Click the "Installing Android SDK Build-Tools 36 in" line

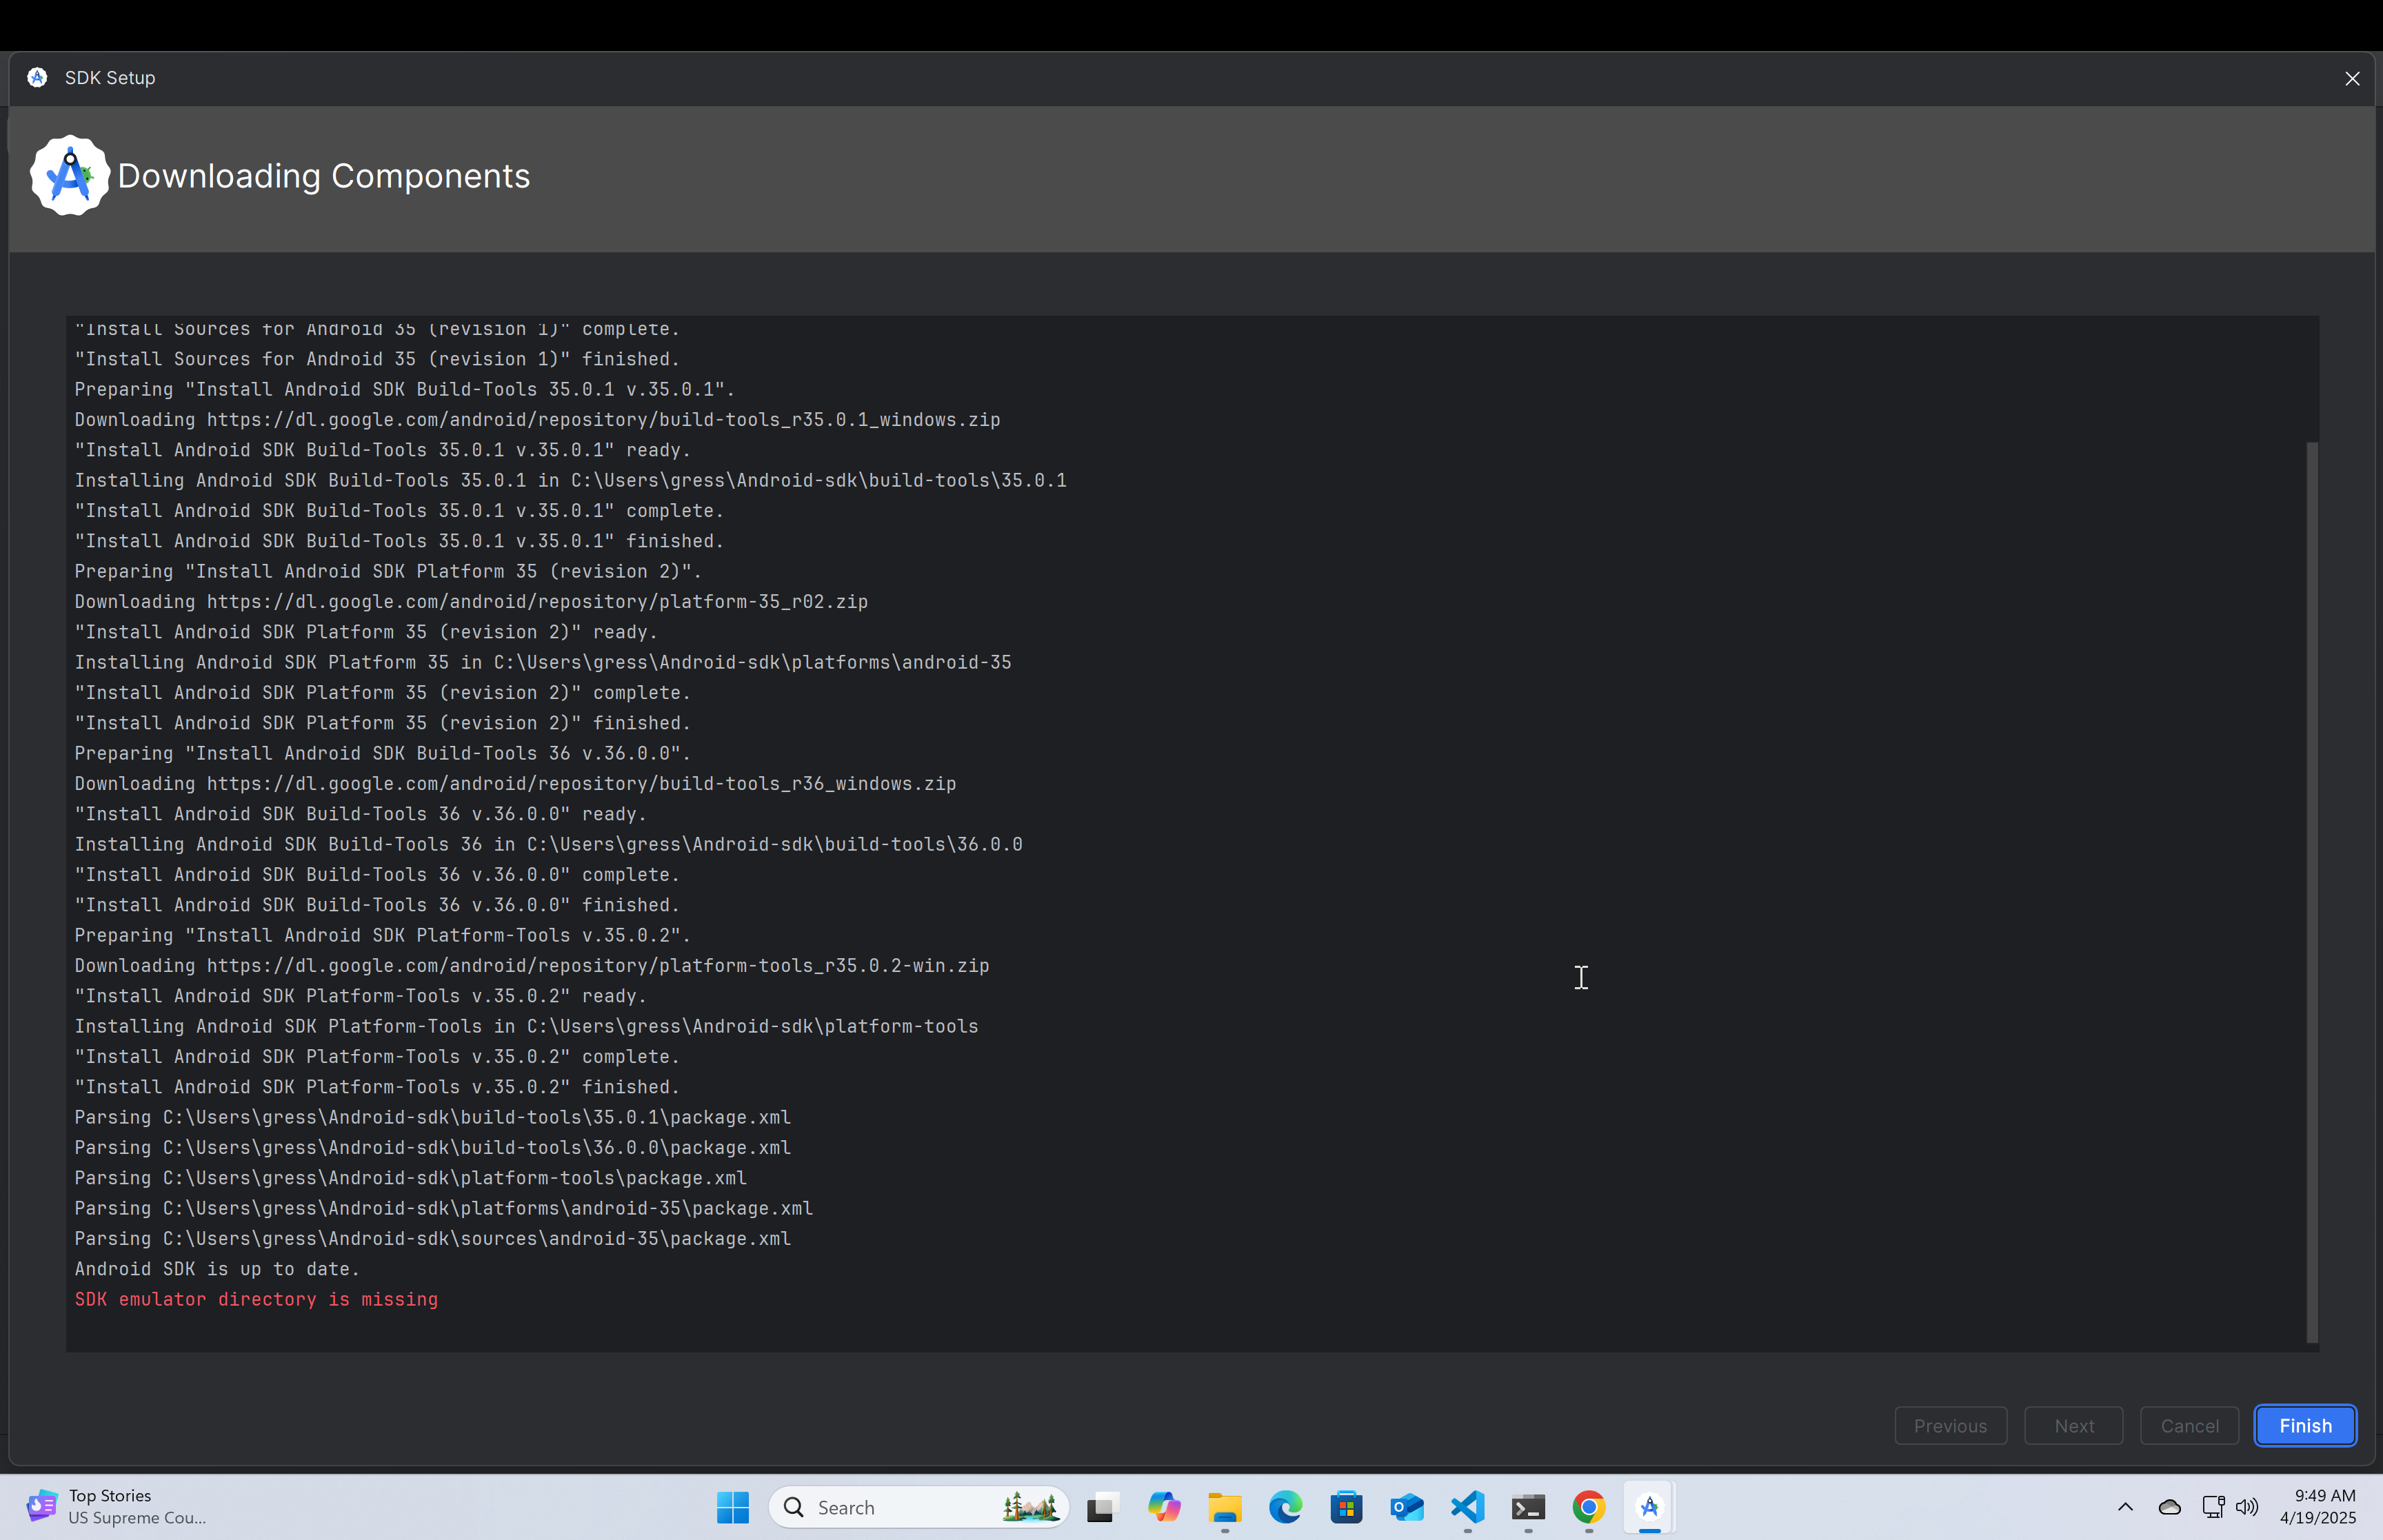point(548,844)
